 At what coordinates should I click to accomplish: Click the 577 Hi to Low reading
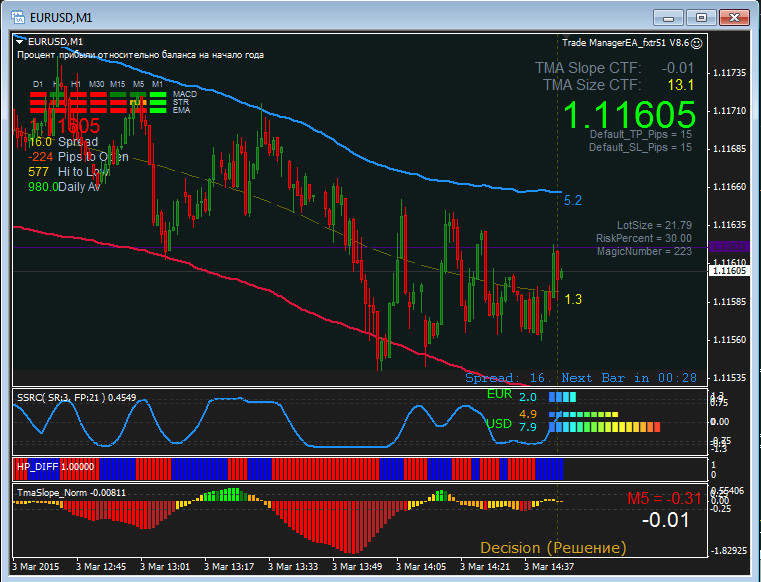coord(69,172)
